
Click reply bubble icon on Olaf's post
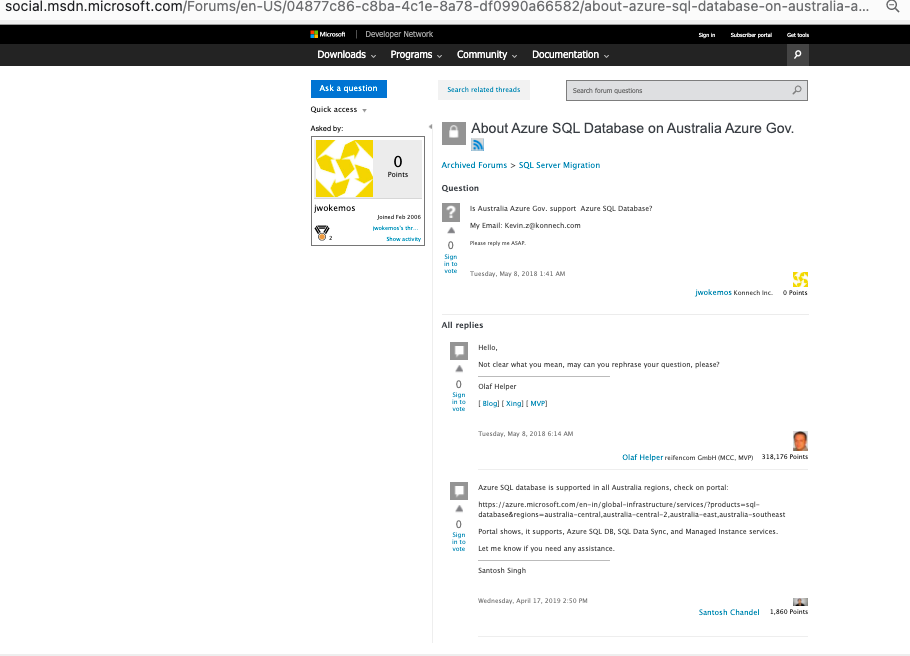(x=459, y=351)
